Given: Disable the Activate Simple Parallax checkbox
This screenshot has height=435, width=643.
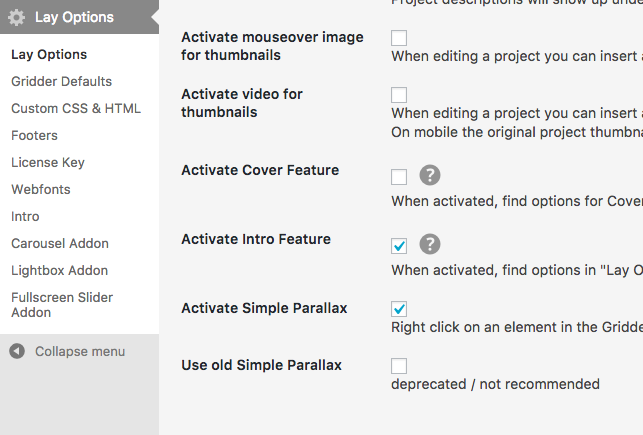Looking at the screenshot, I should 399,309.
